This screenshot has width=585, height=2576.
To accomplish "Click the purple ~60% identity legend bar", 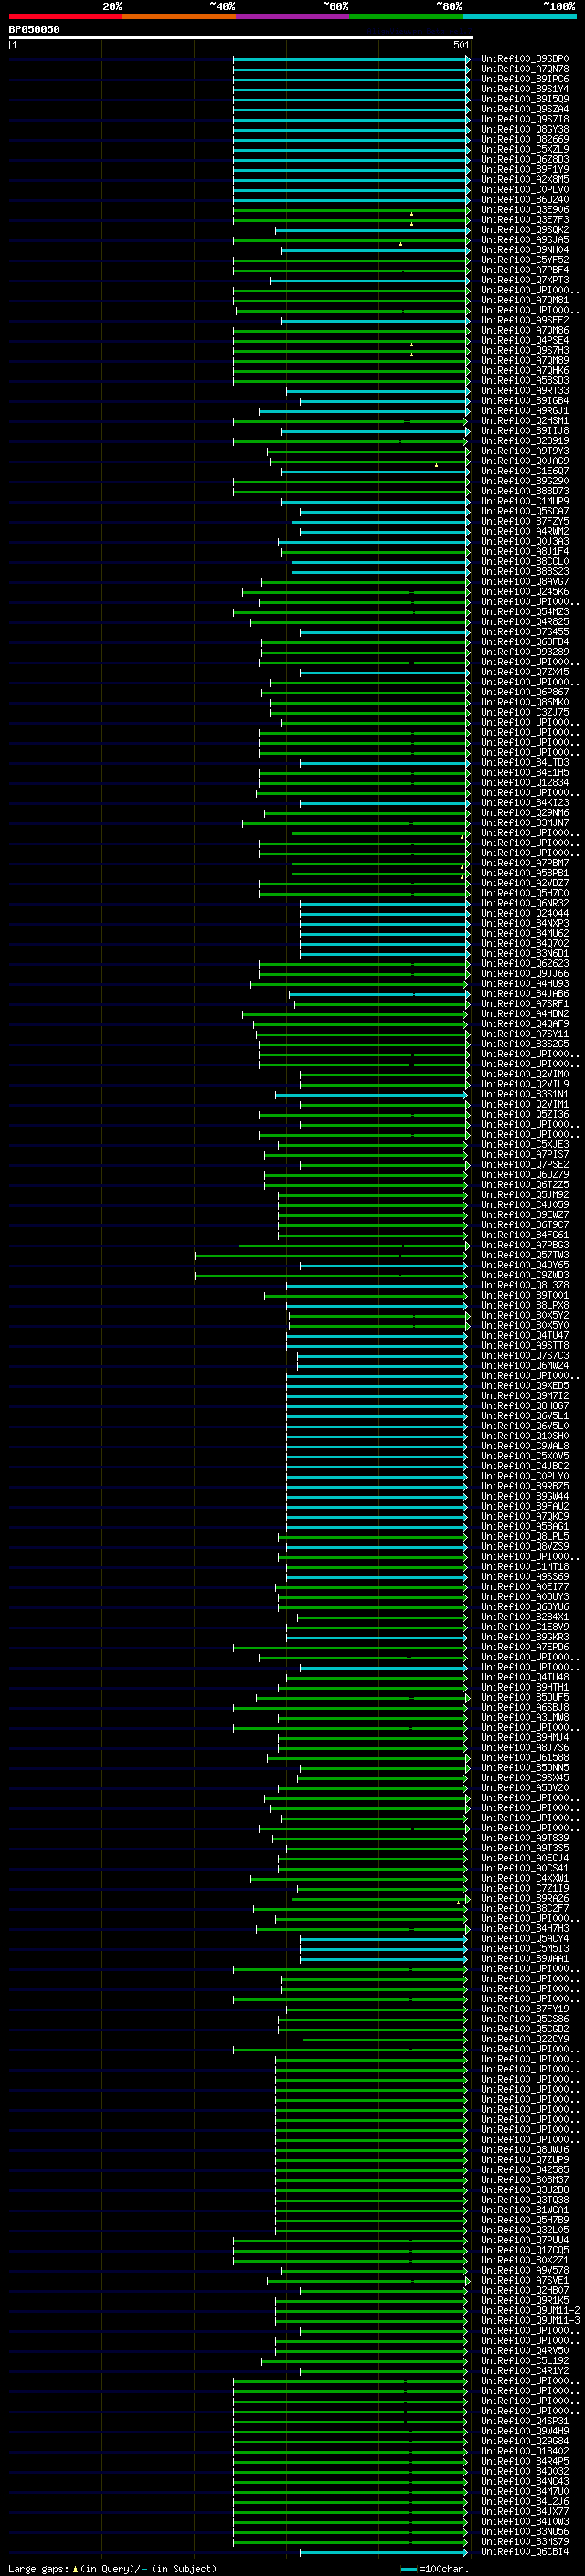I will pos(293,16).
